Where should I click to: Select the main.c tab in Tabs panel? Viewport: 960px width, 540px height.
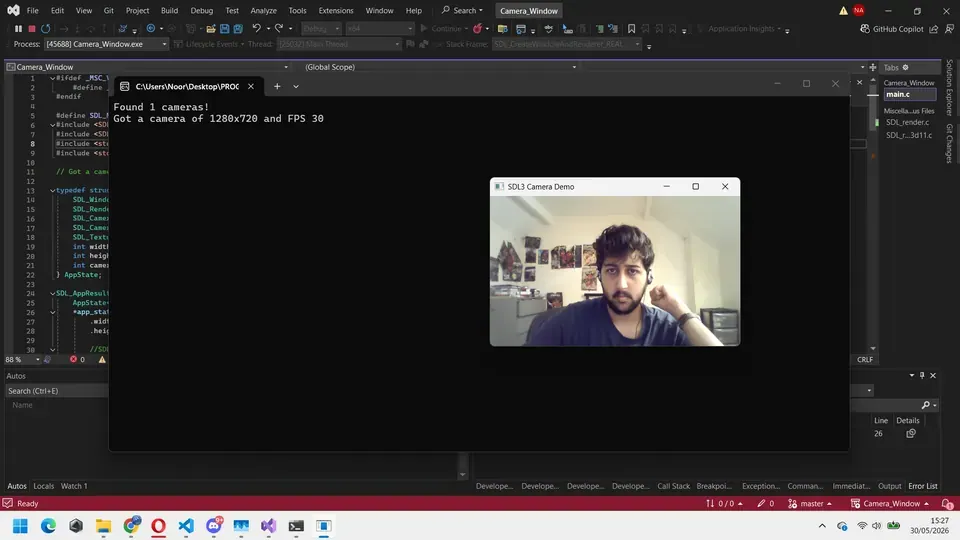click(910, 94)
